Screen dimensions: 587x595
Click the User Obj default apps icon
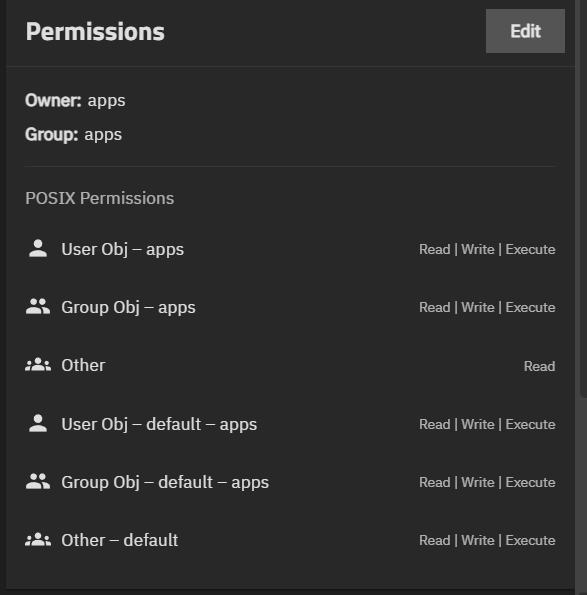click(x=38, y=423)
